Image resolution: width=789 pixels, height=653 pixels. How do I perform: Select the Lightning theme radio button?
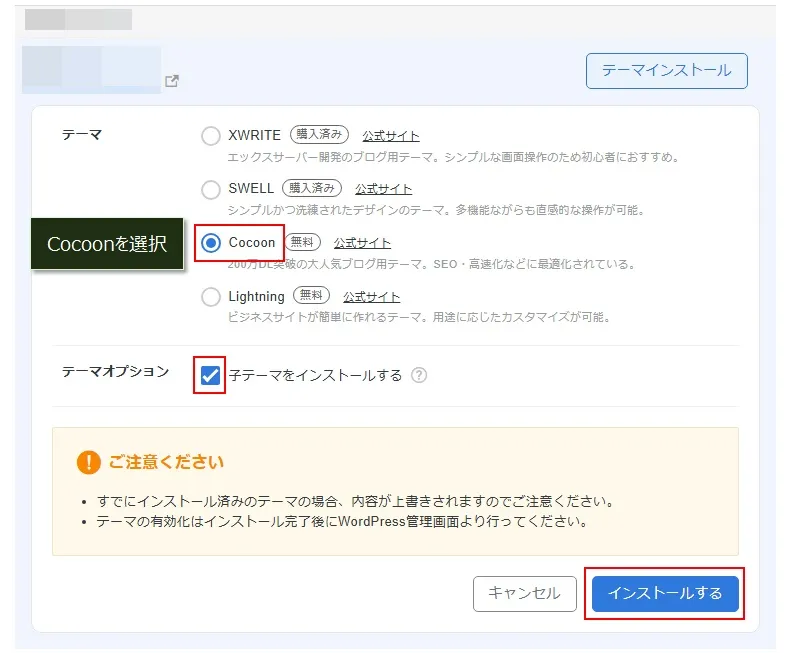click(211, 297)
